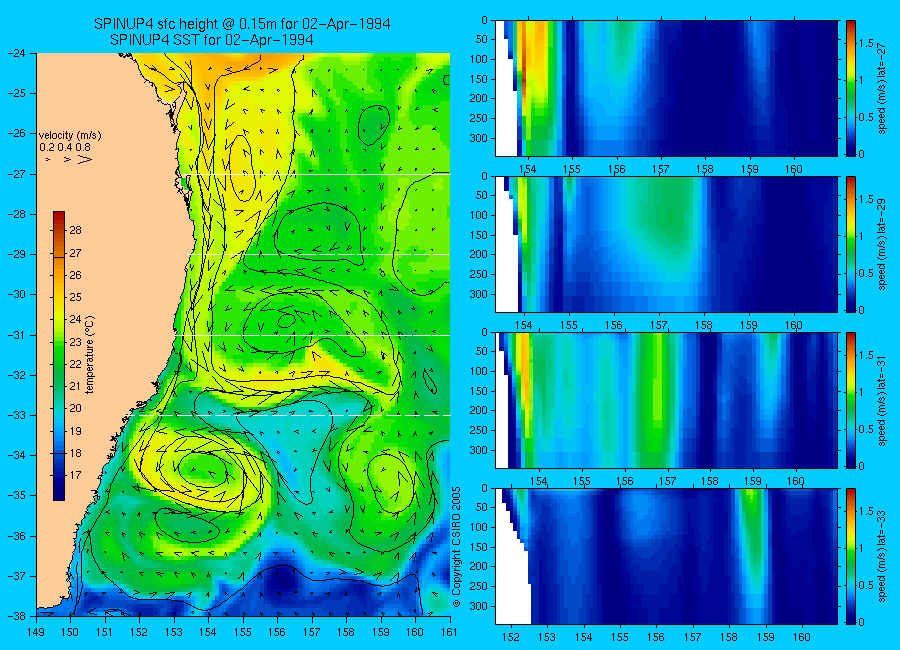Click the '0.2 0.4 0.8' velocity scale values

click(65, 147)
